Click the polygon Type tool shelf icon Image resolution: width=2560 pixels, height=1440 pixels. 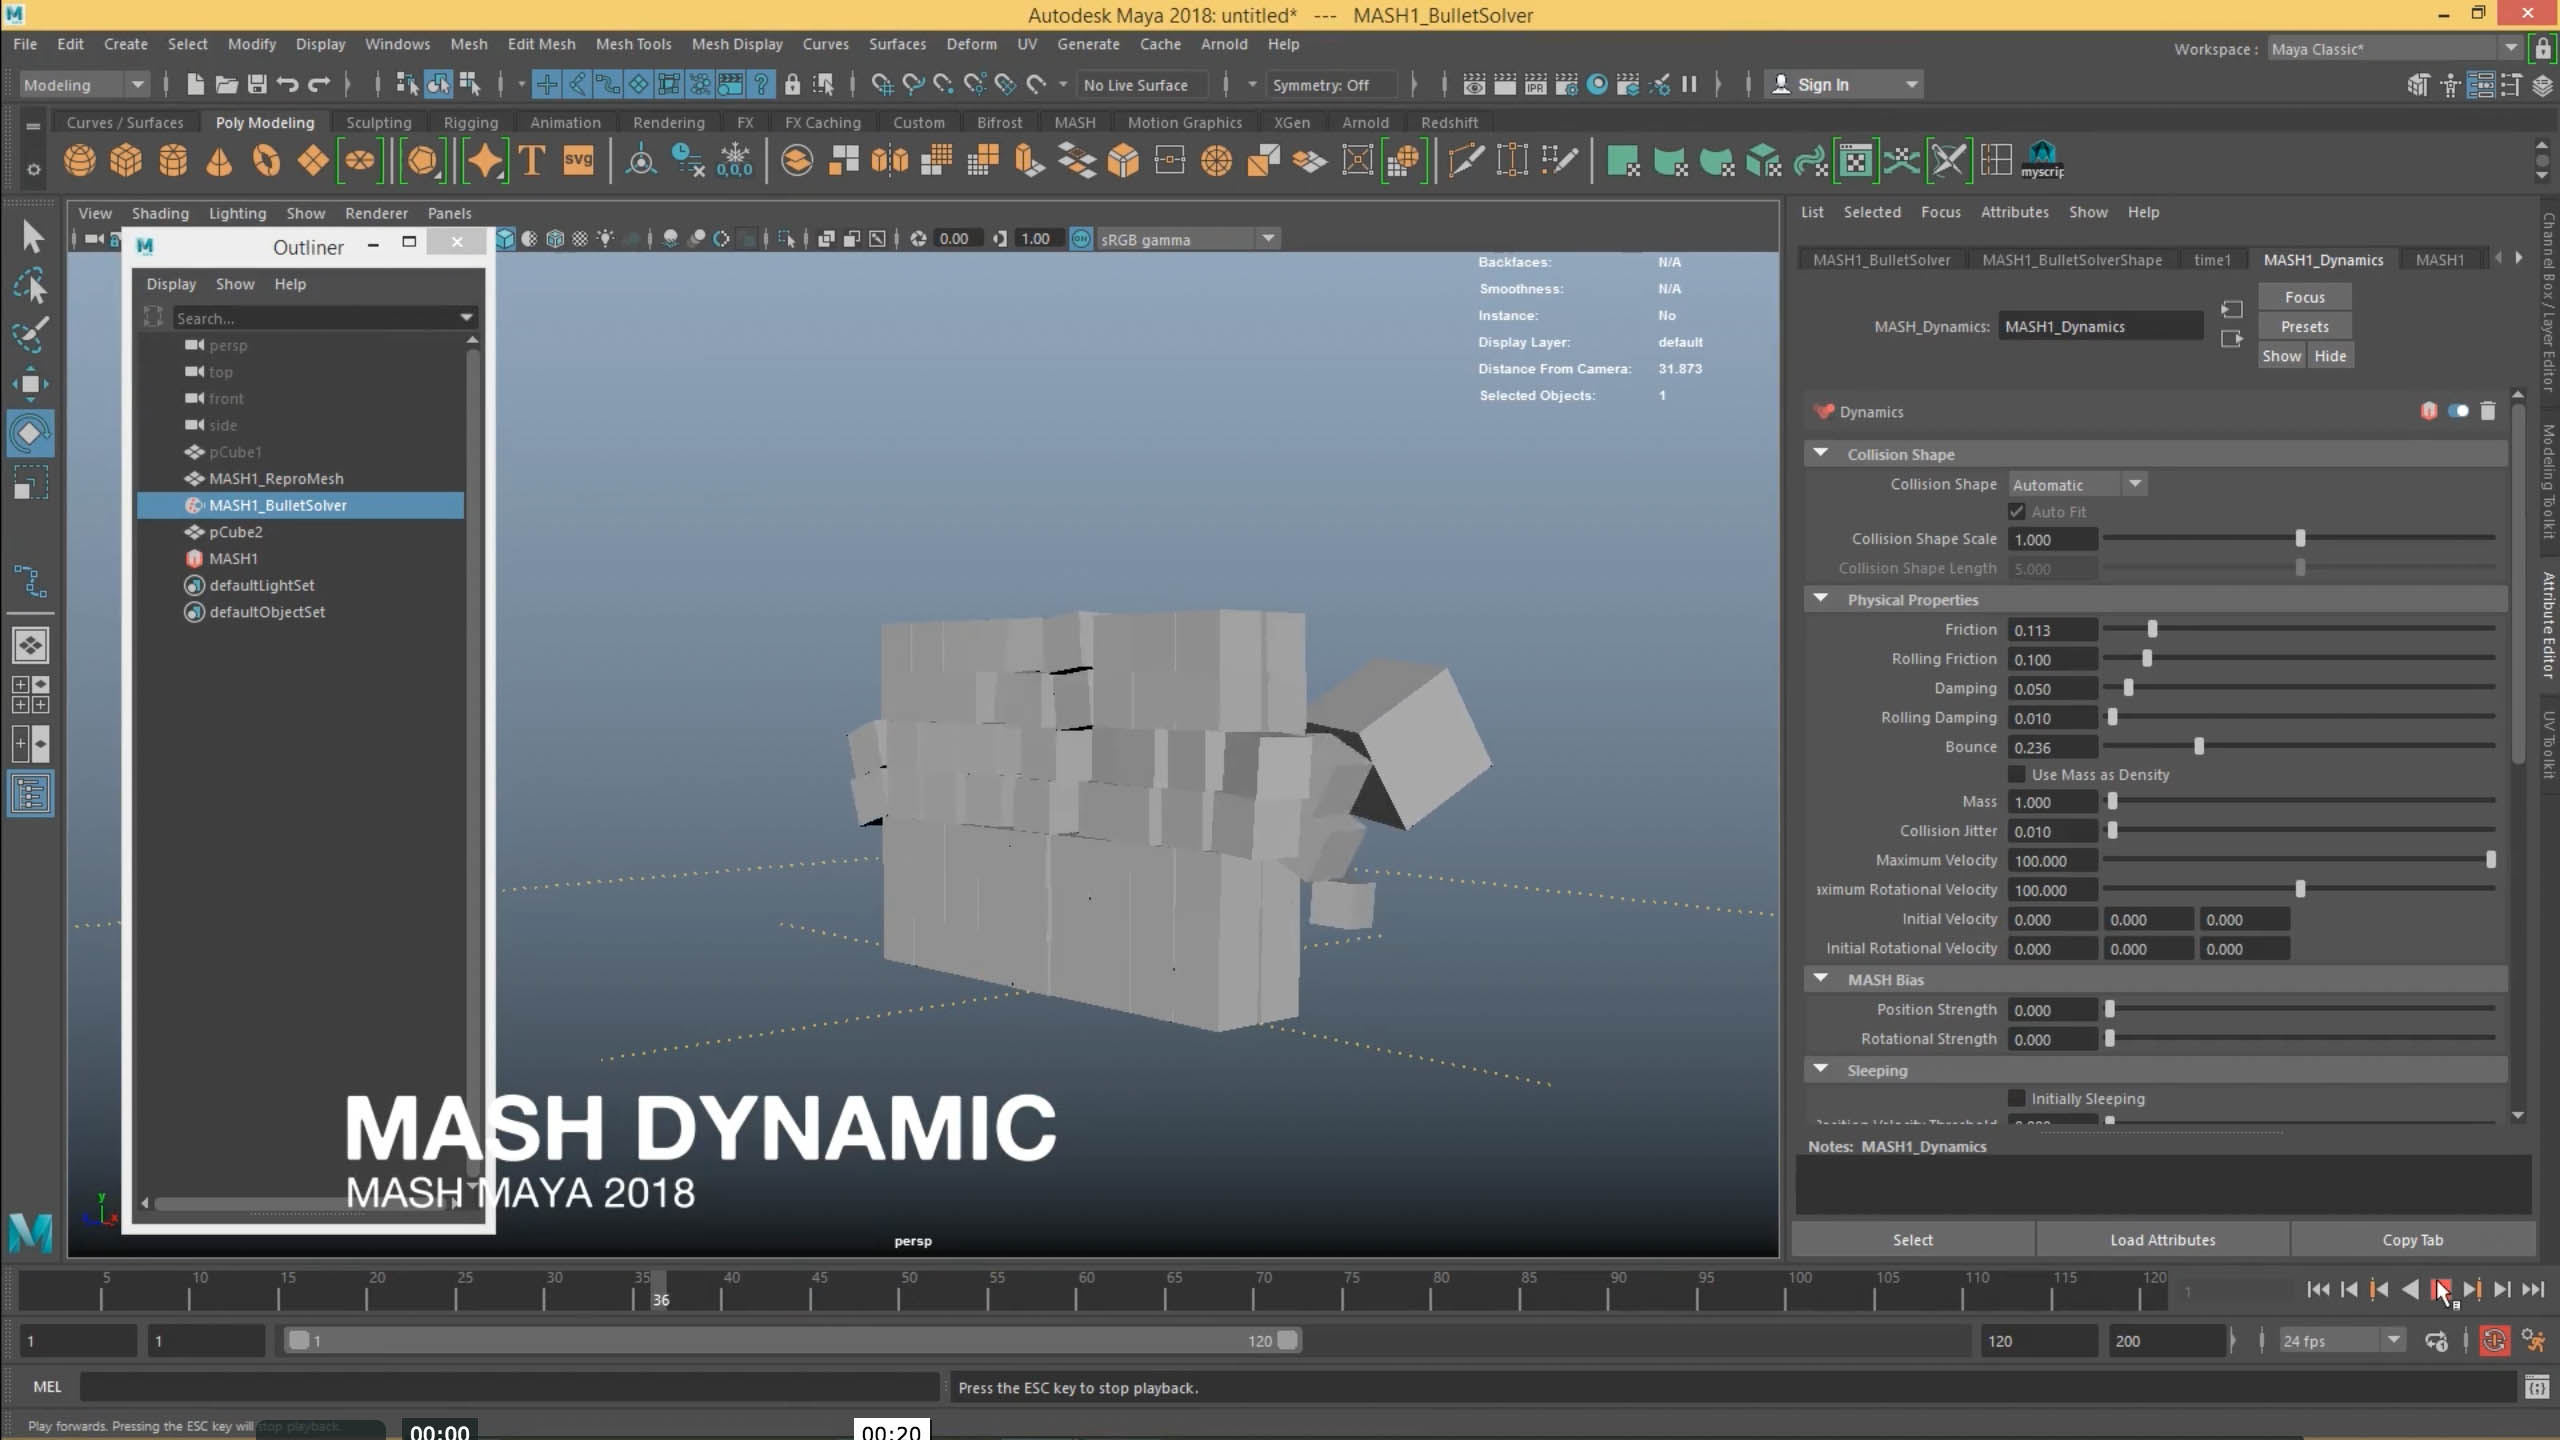[x=532, y=160]
